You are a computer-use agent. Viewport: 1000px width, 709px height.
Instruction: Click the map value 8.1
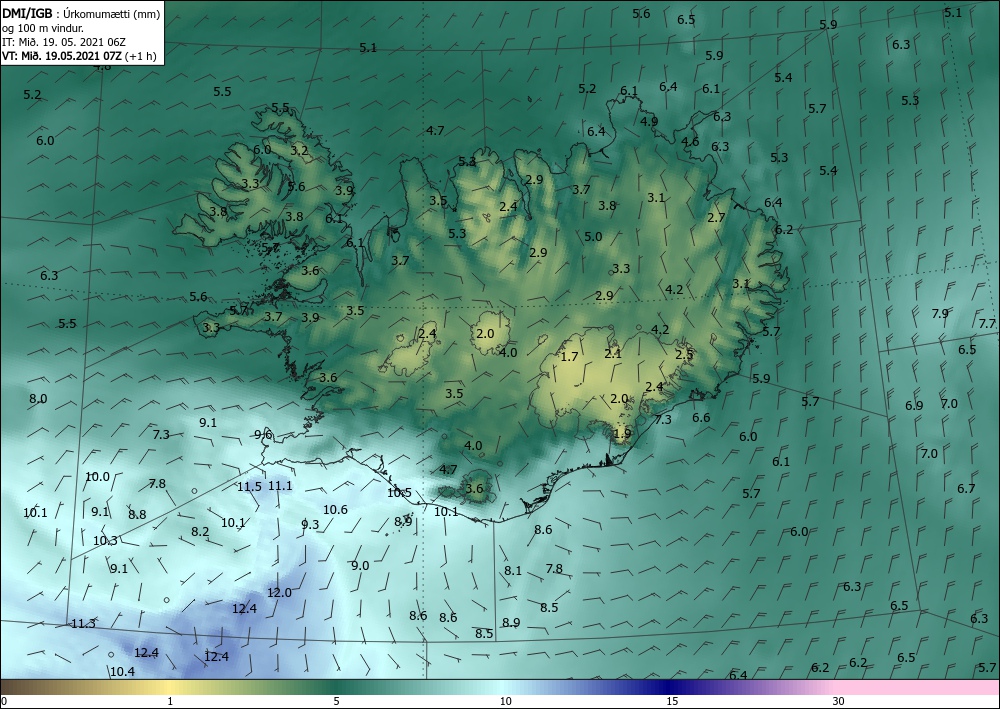513,571
